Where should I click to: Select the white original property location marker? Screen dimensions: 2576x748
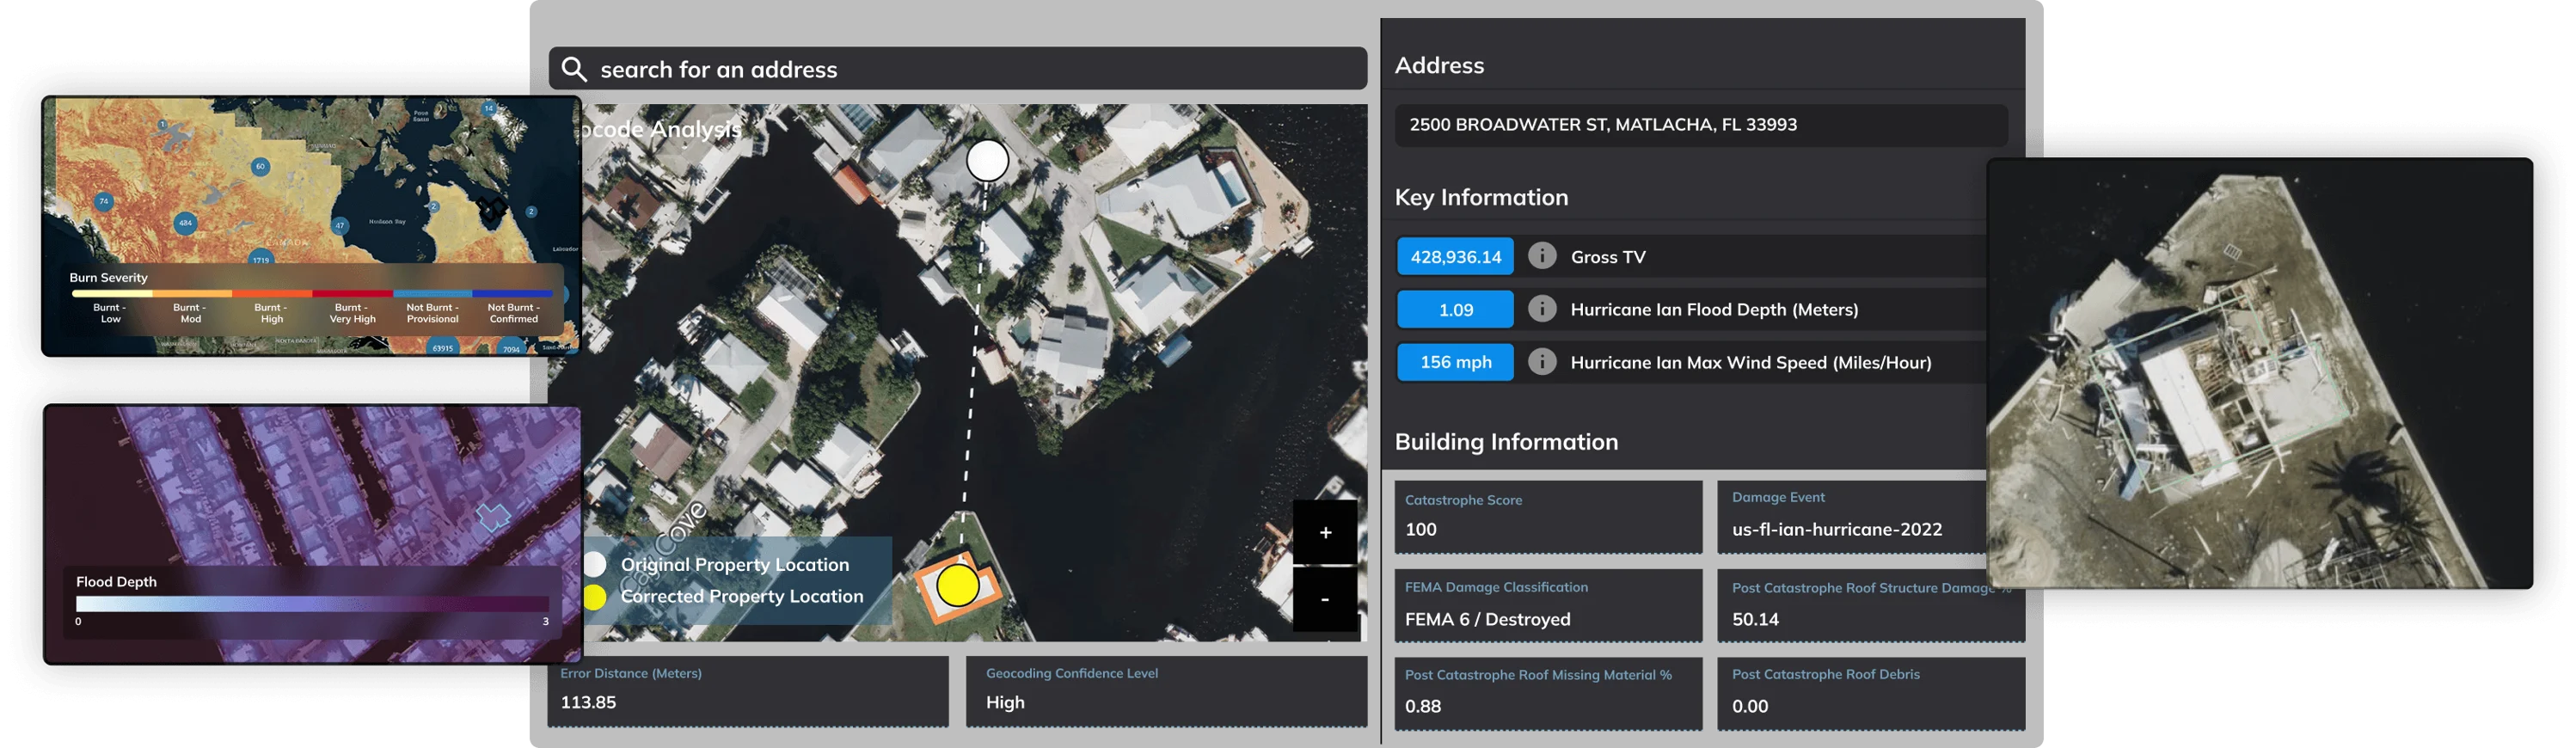(987, 161)
